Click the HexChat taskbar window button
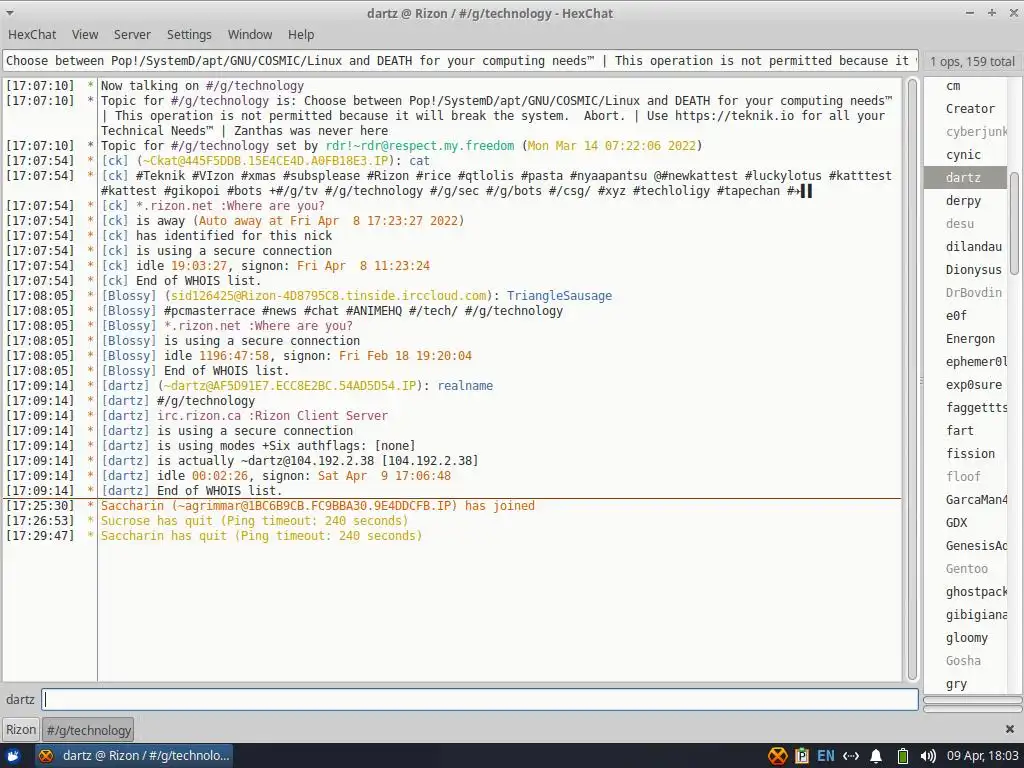Viewport: 1024px width, 768px height. point(133,756)
